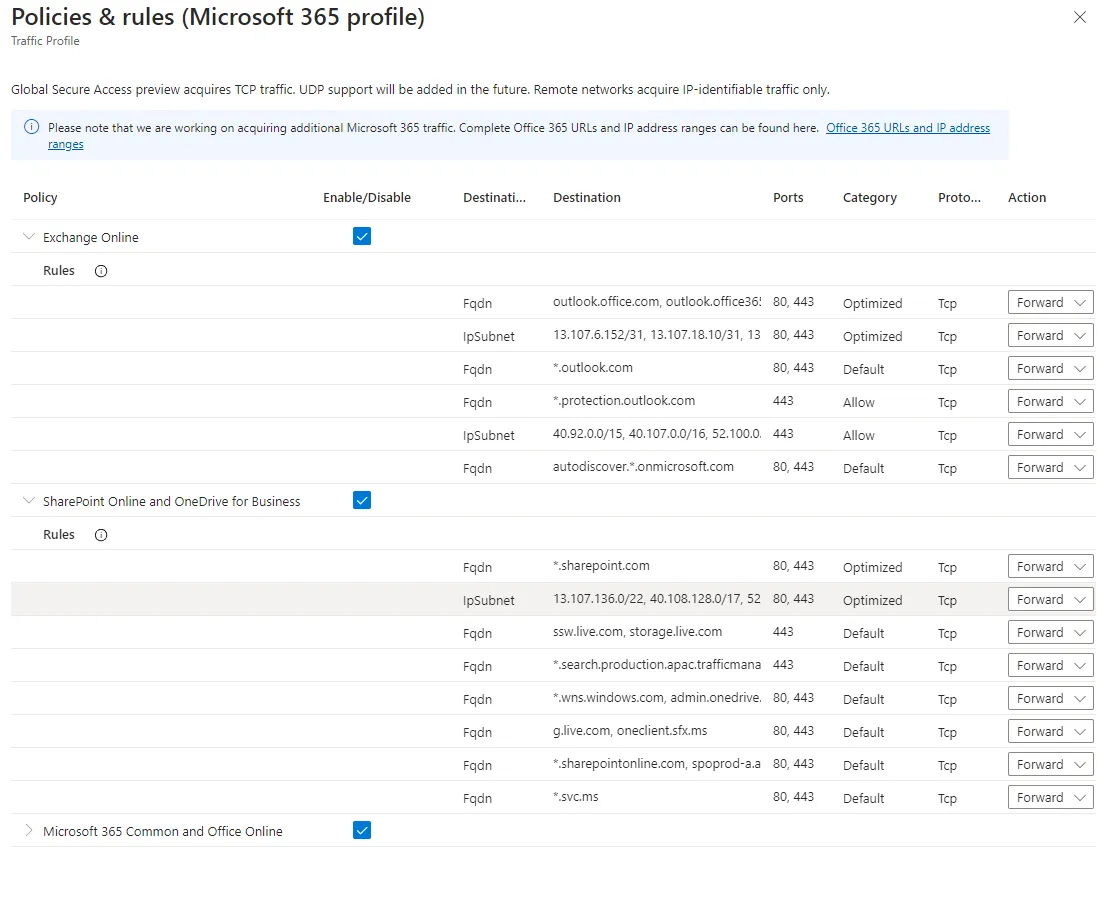This screenshot has width=1107, height=902.
Task: Click the Destination column header
Action: [587, 198]
